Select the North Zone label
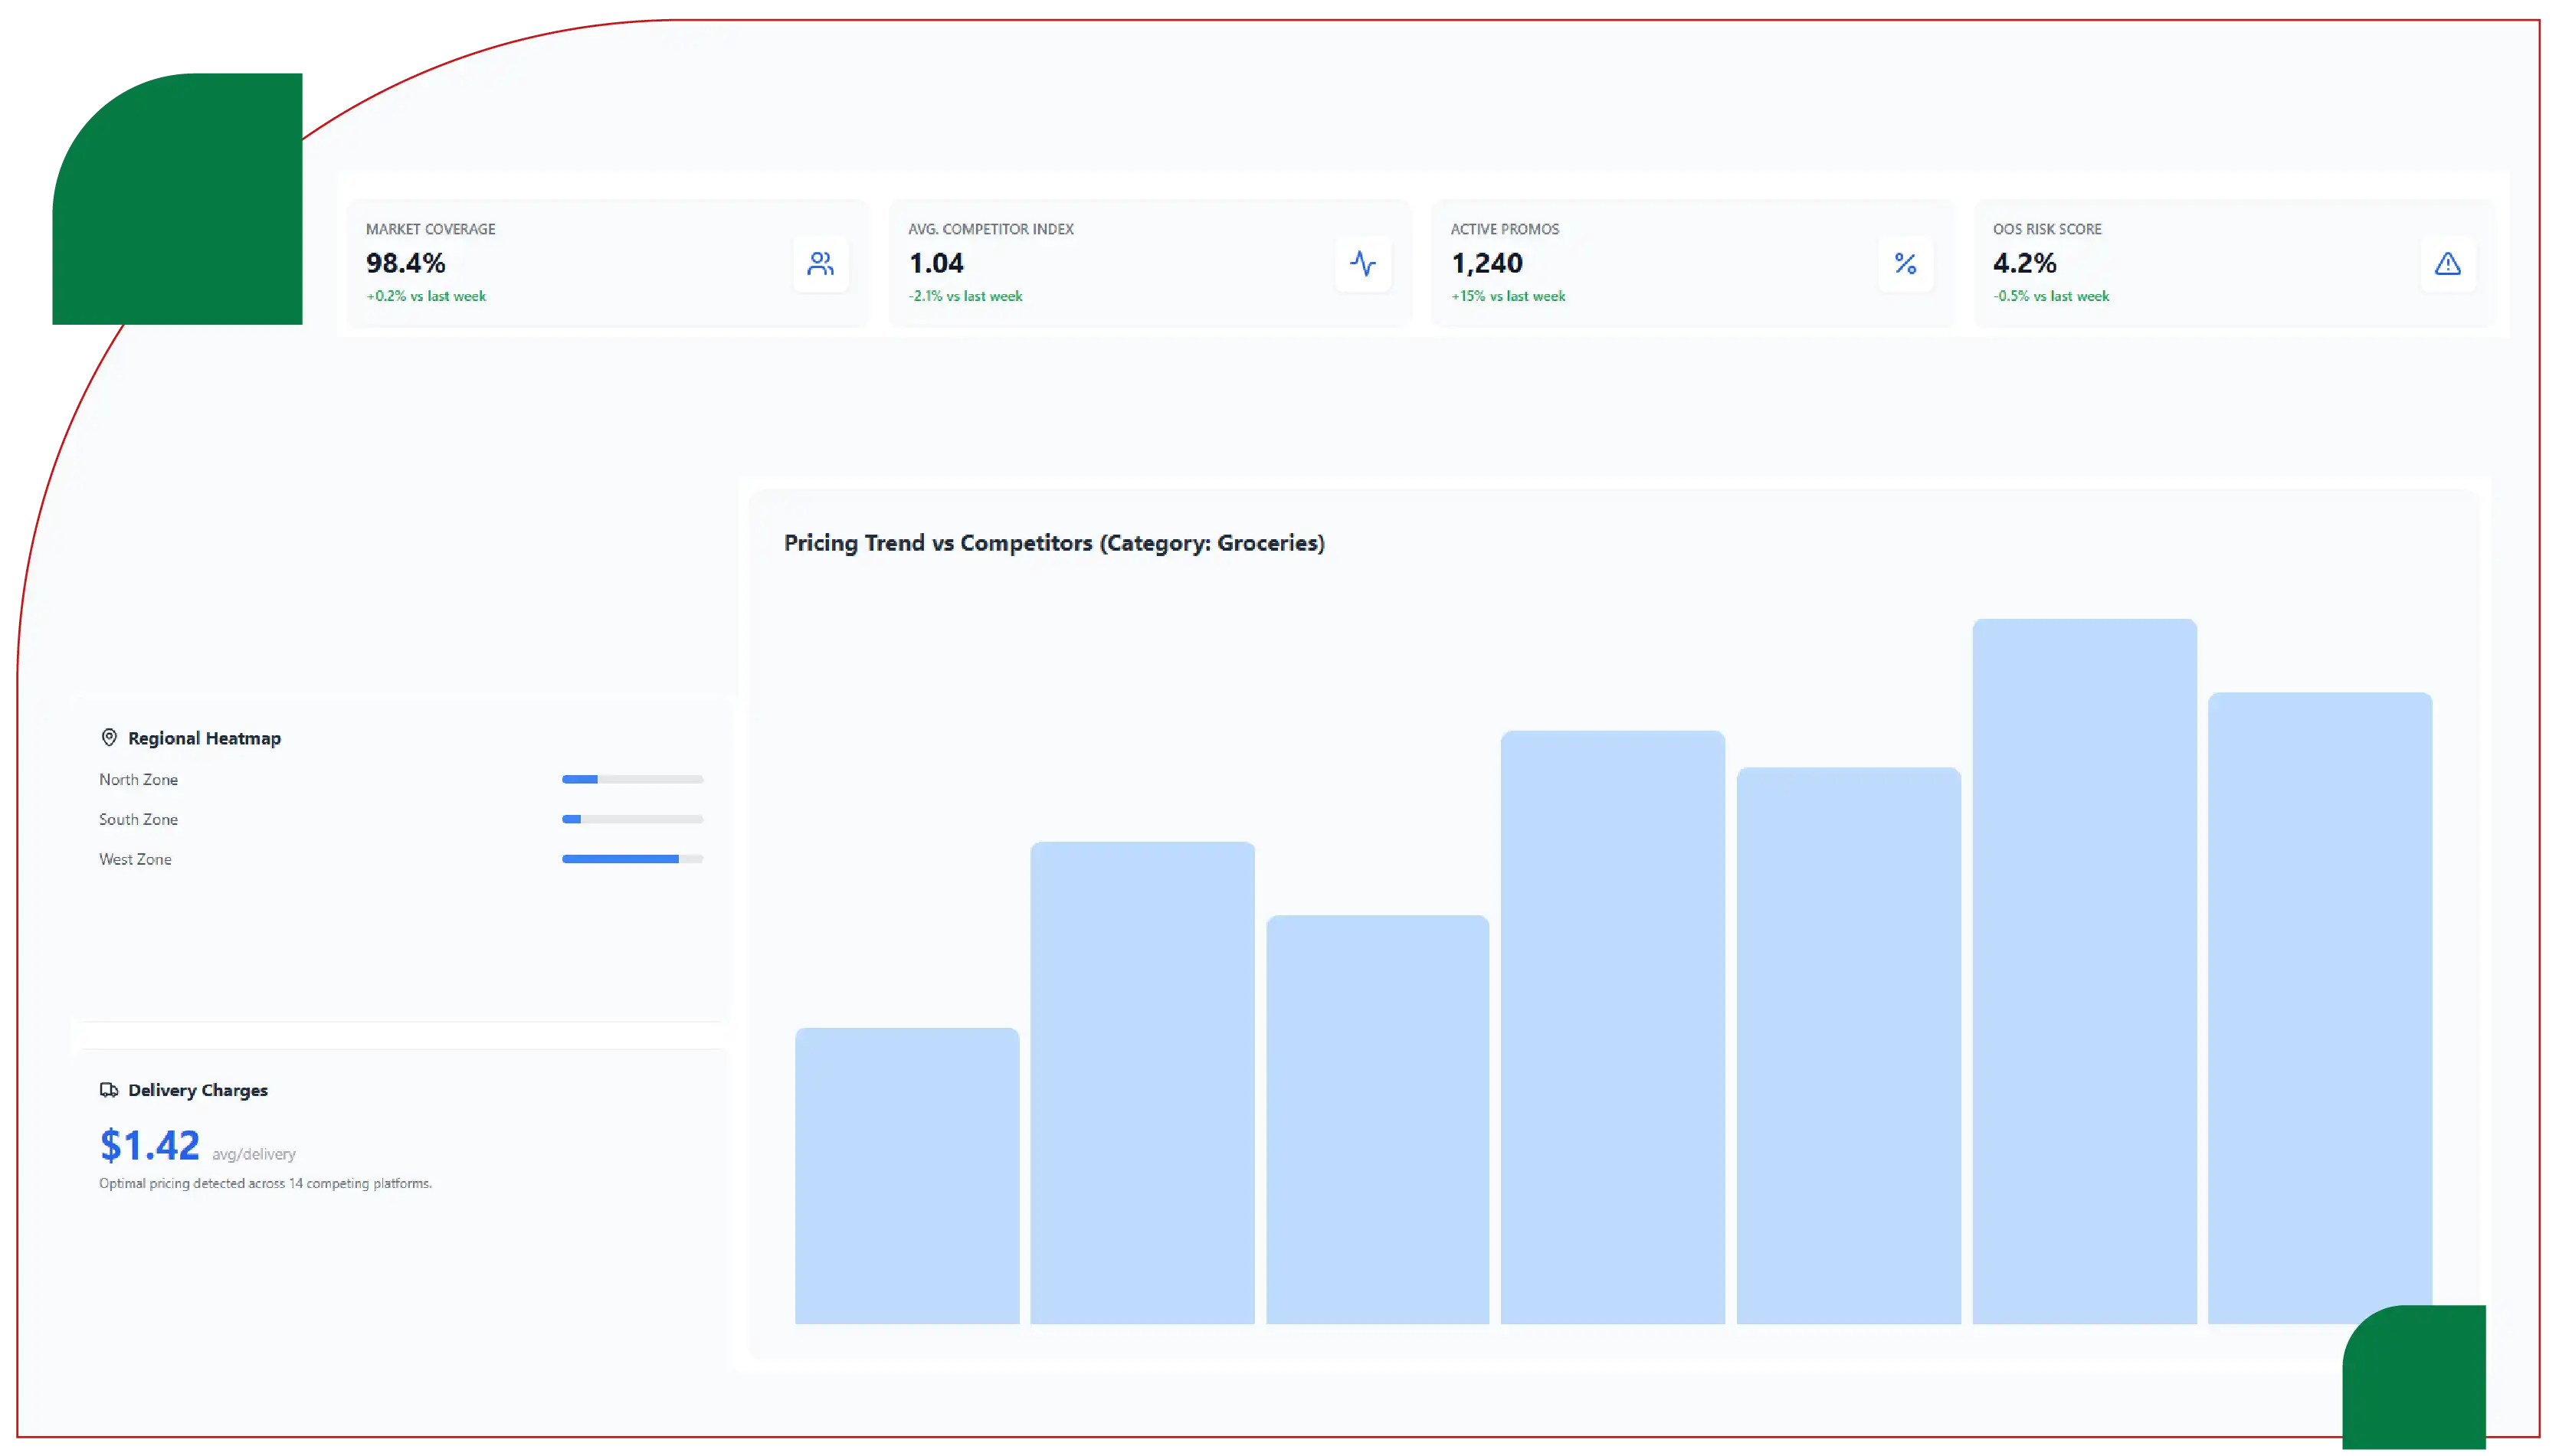 coord(138,779)
